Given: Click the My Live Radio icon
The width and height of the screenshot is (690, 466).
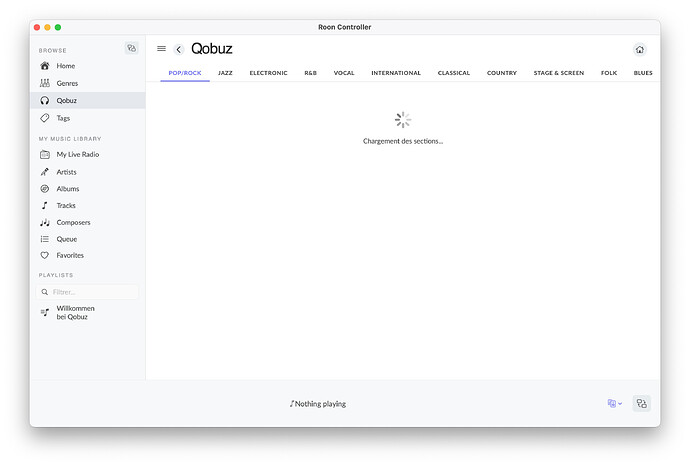Looking at the screenshot, I should pos(45,154).
